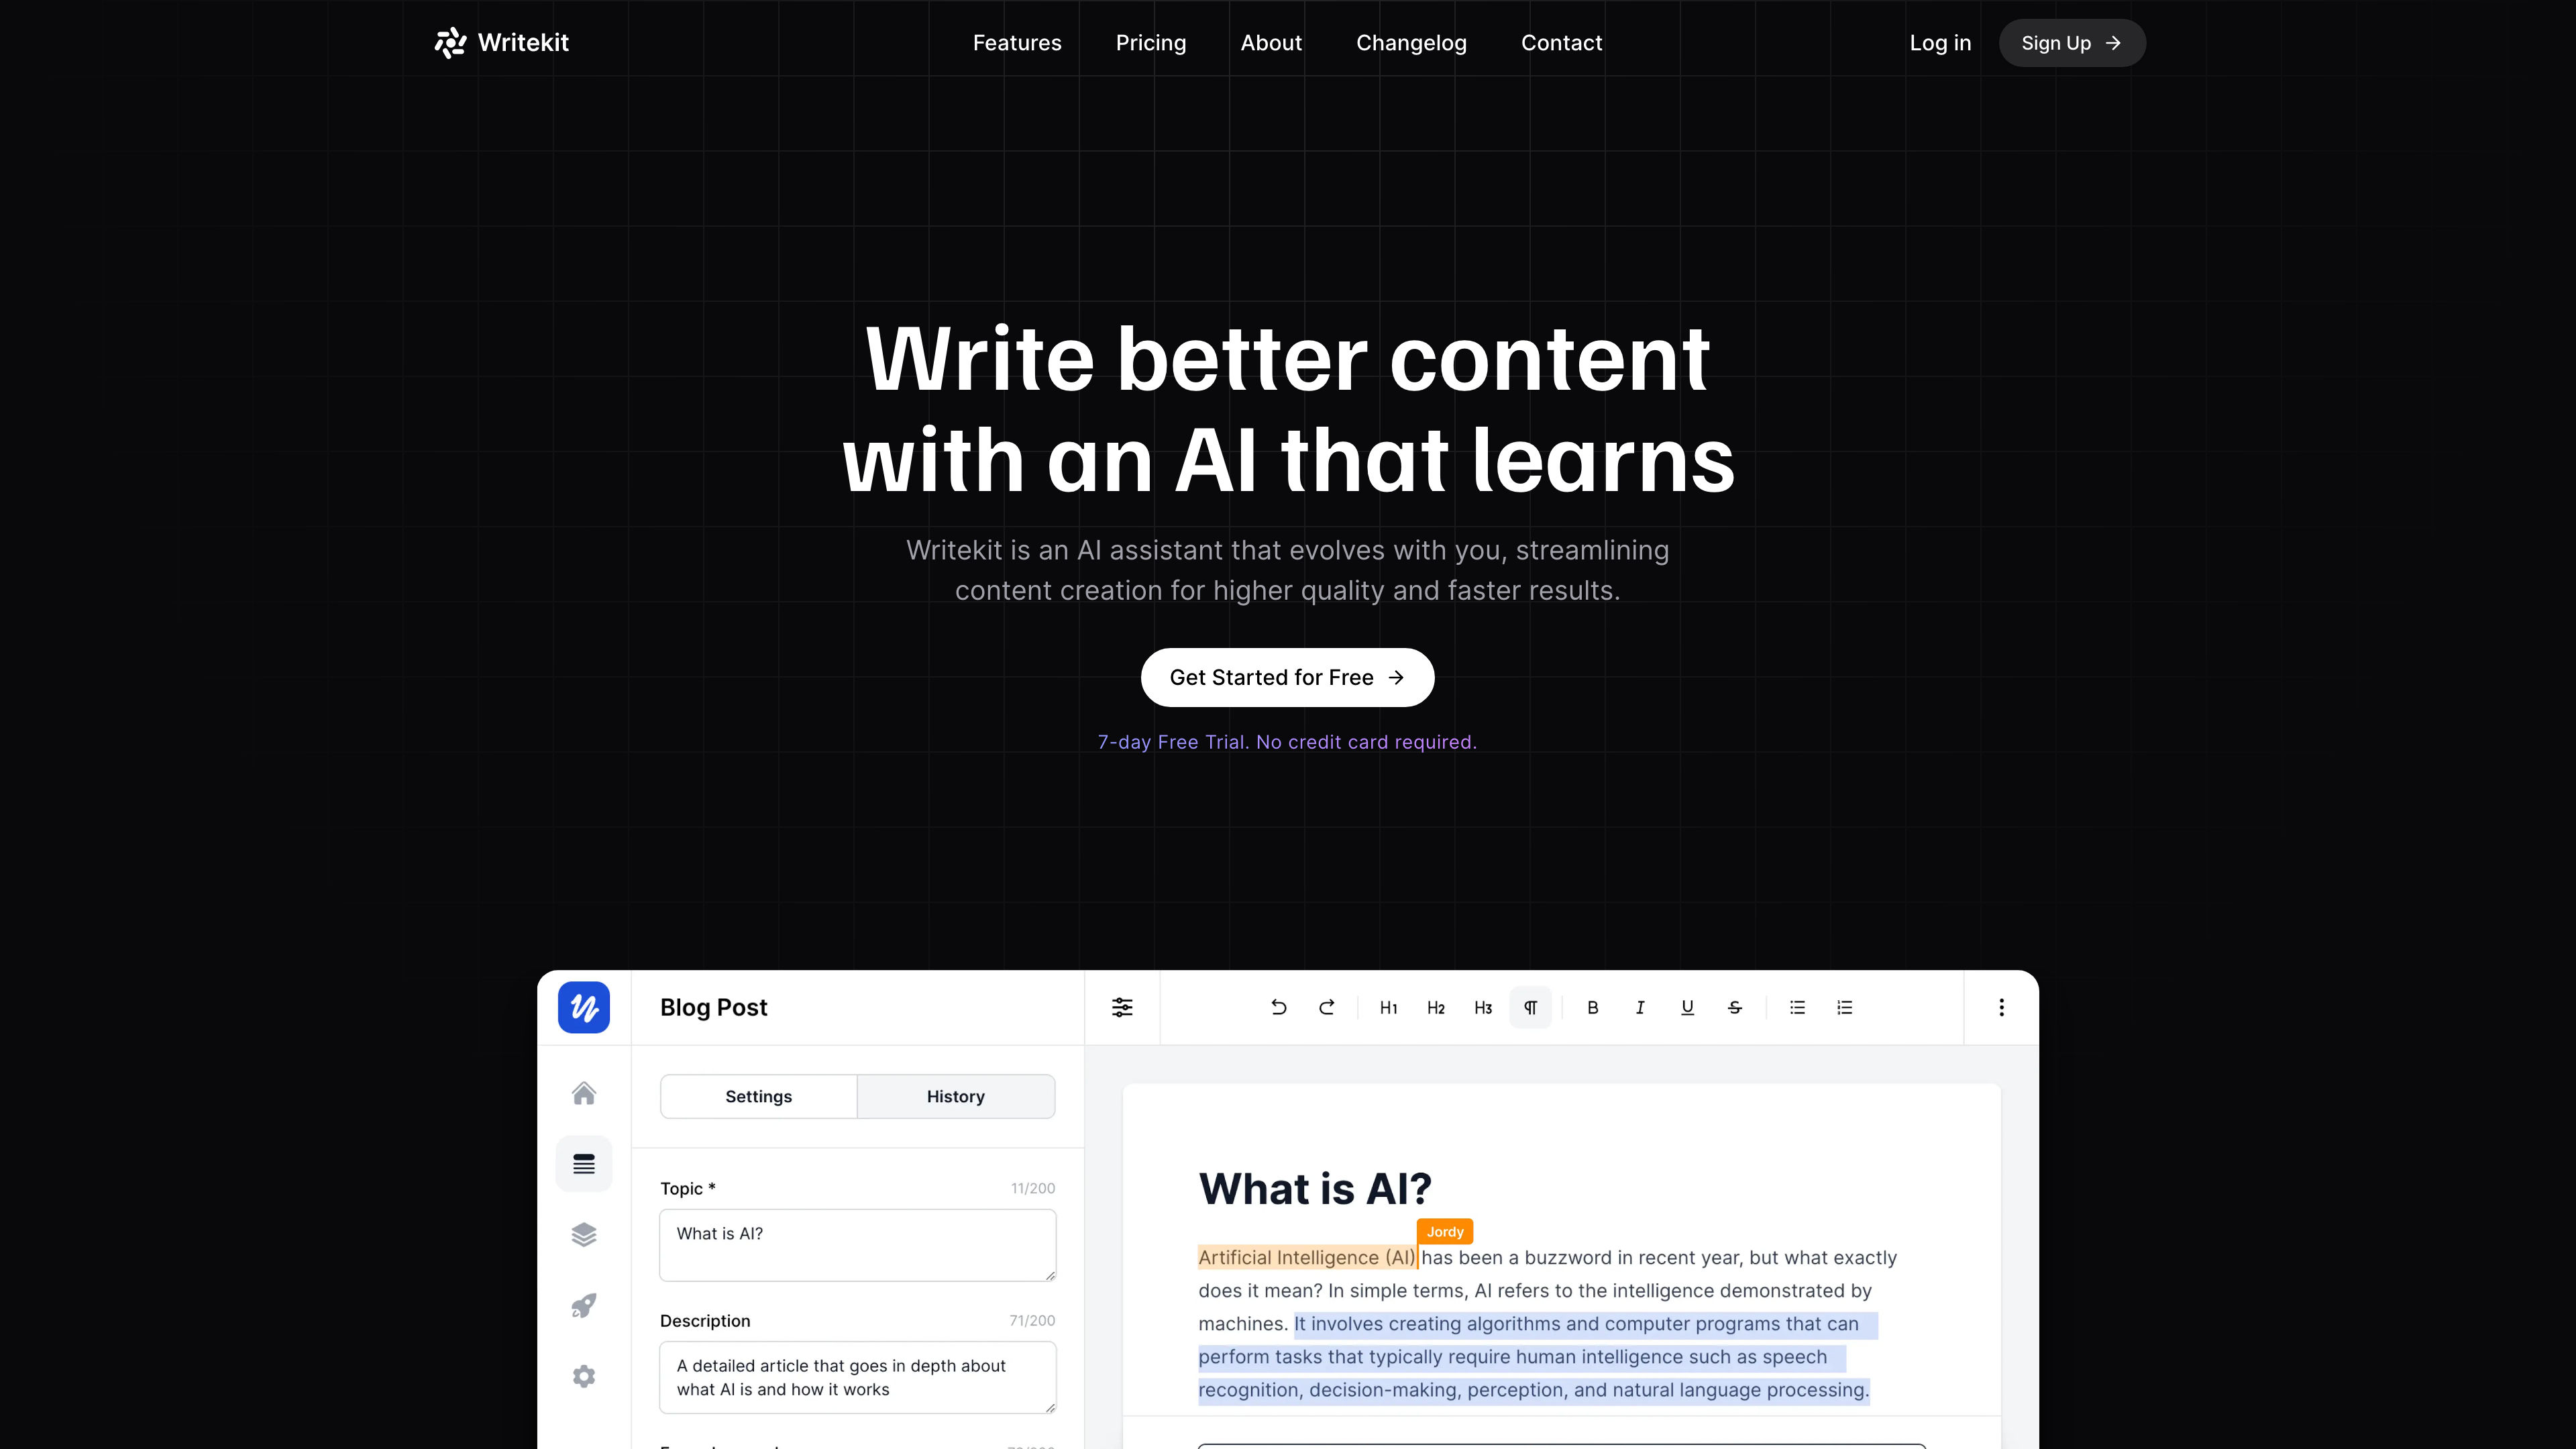
Task: Switch to the Settings tab
Action: [x=757, y=1095]
